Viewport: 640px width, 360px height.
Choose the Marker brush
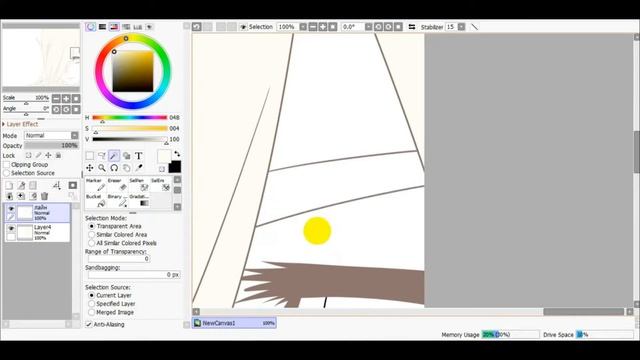click(x=96, y=184)
